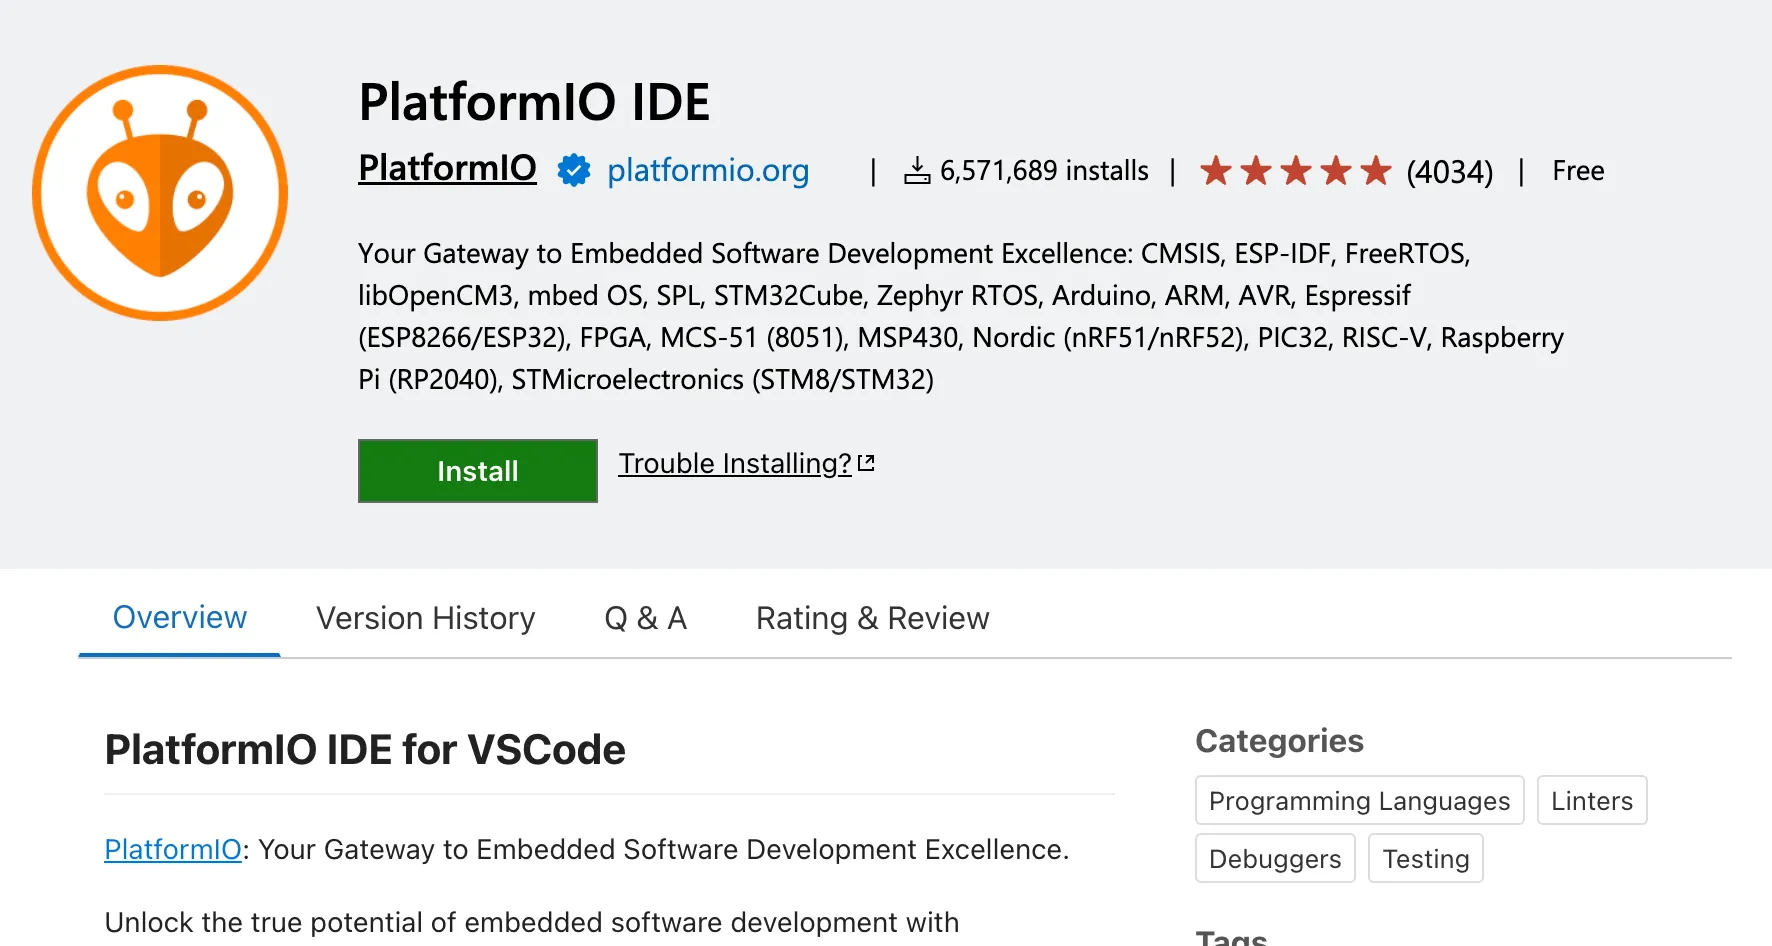Follow the PlatformIO link in the overview paragraph

173,849
